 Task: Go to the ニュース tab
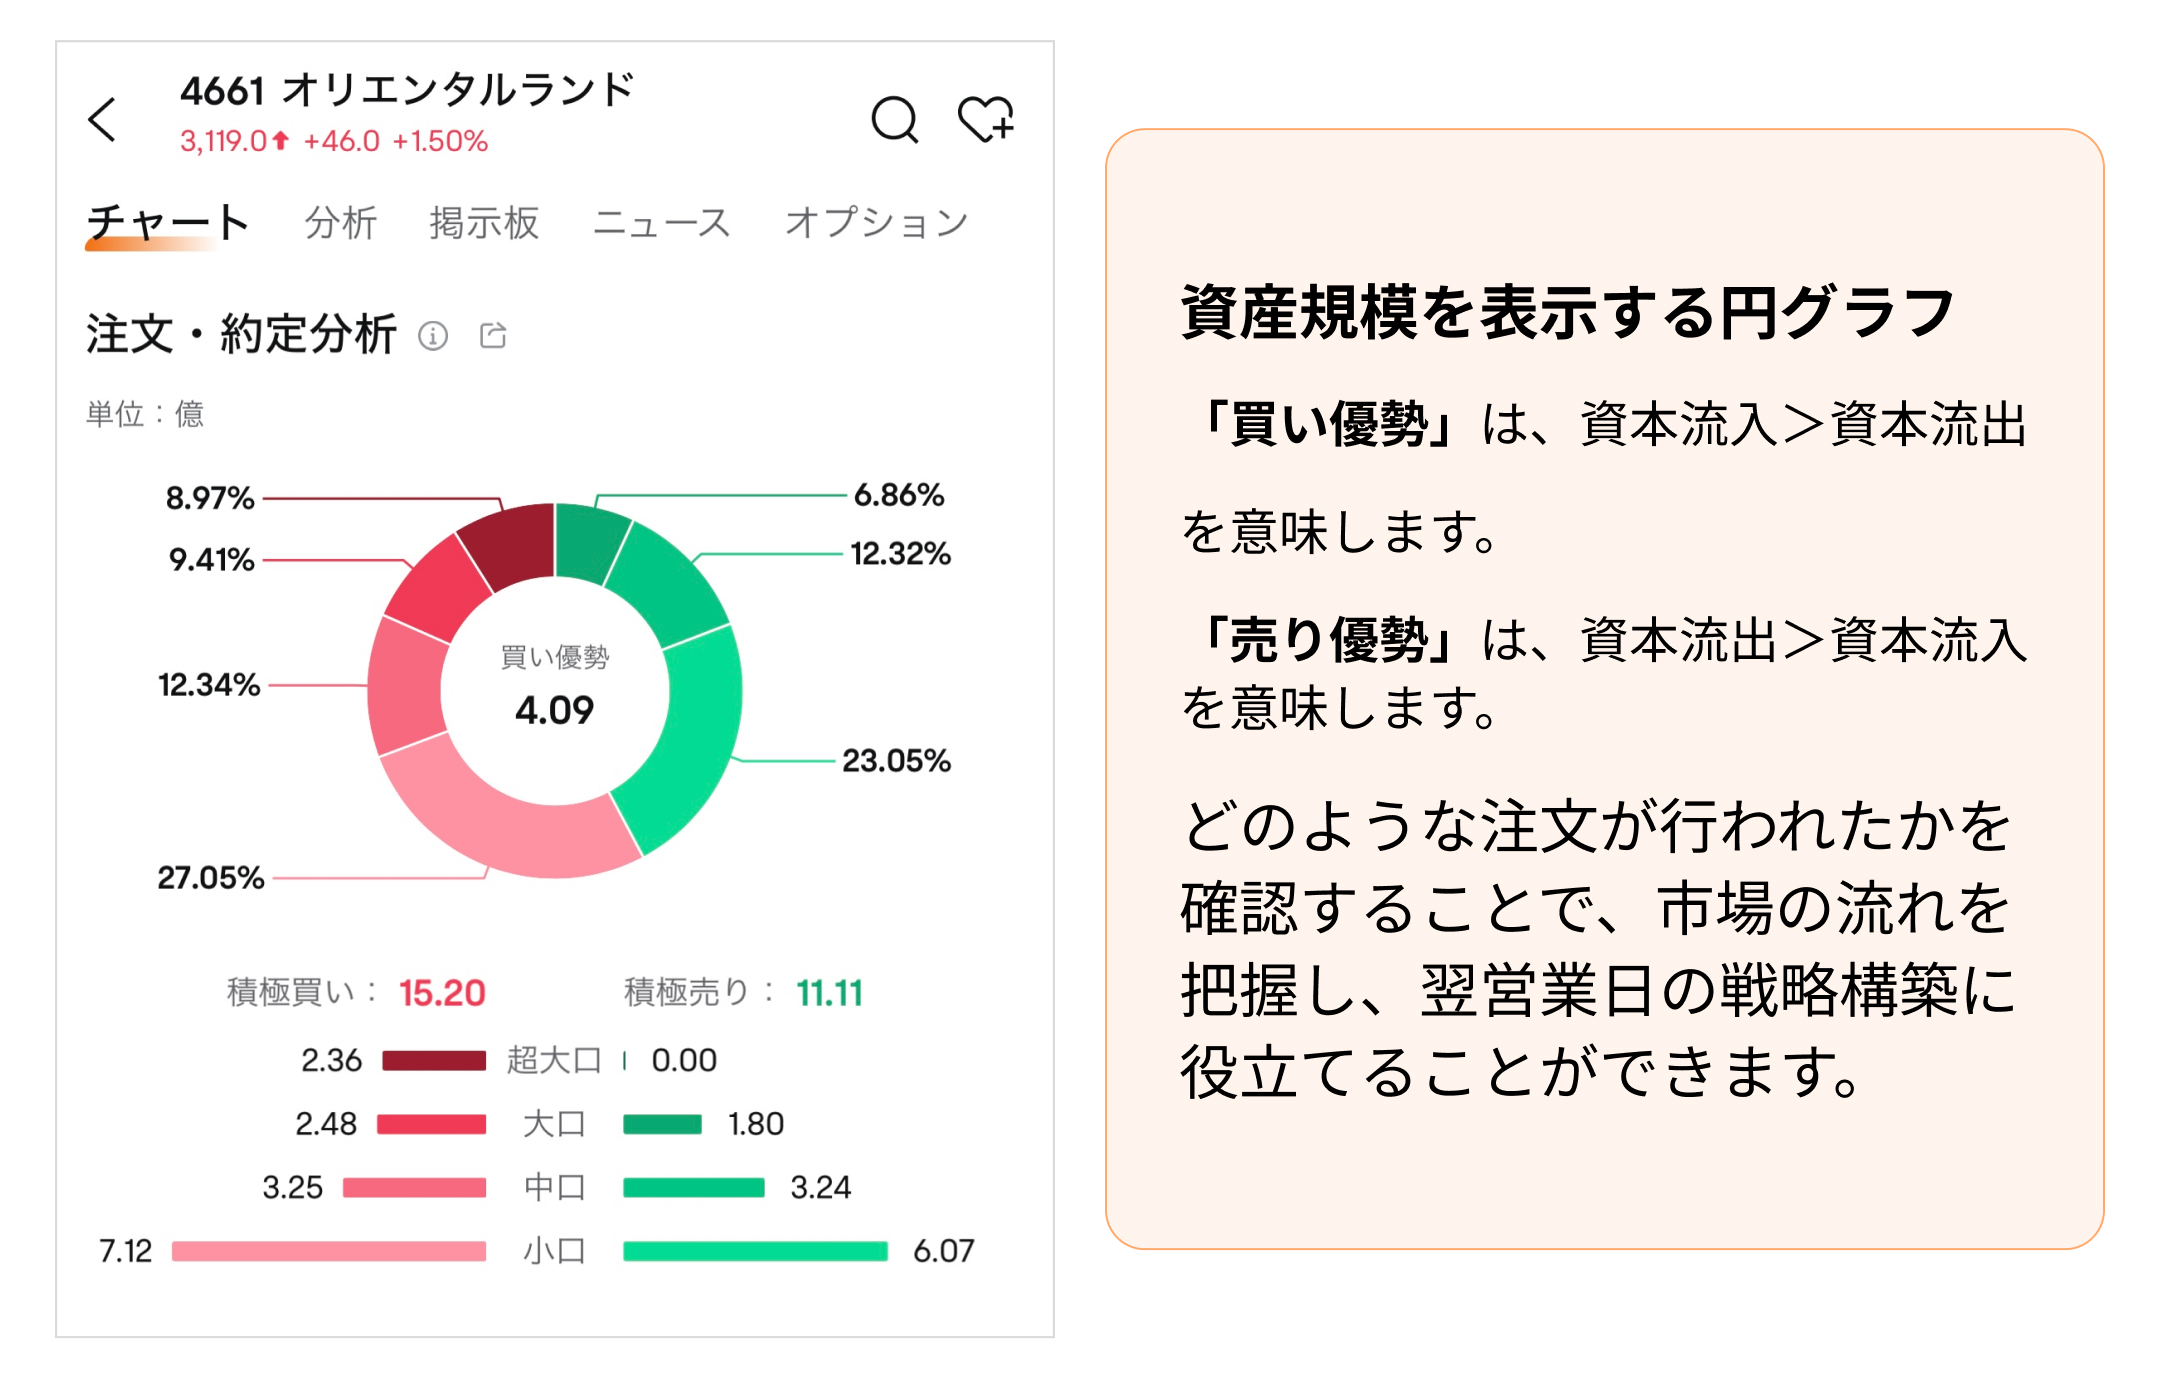pyautogui.click(x=661, y=222)
